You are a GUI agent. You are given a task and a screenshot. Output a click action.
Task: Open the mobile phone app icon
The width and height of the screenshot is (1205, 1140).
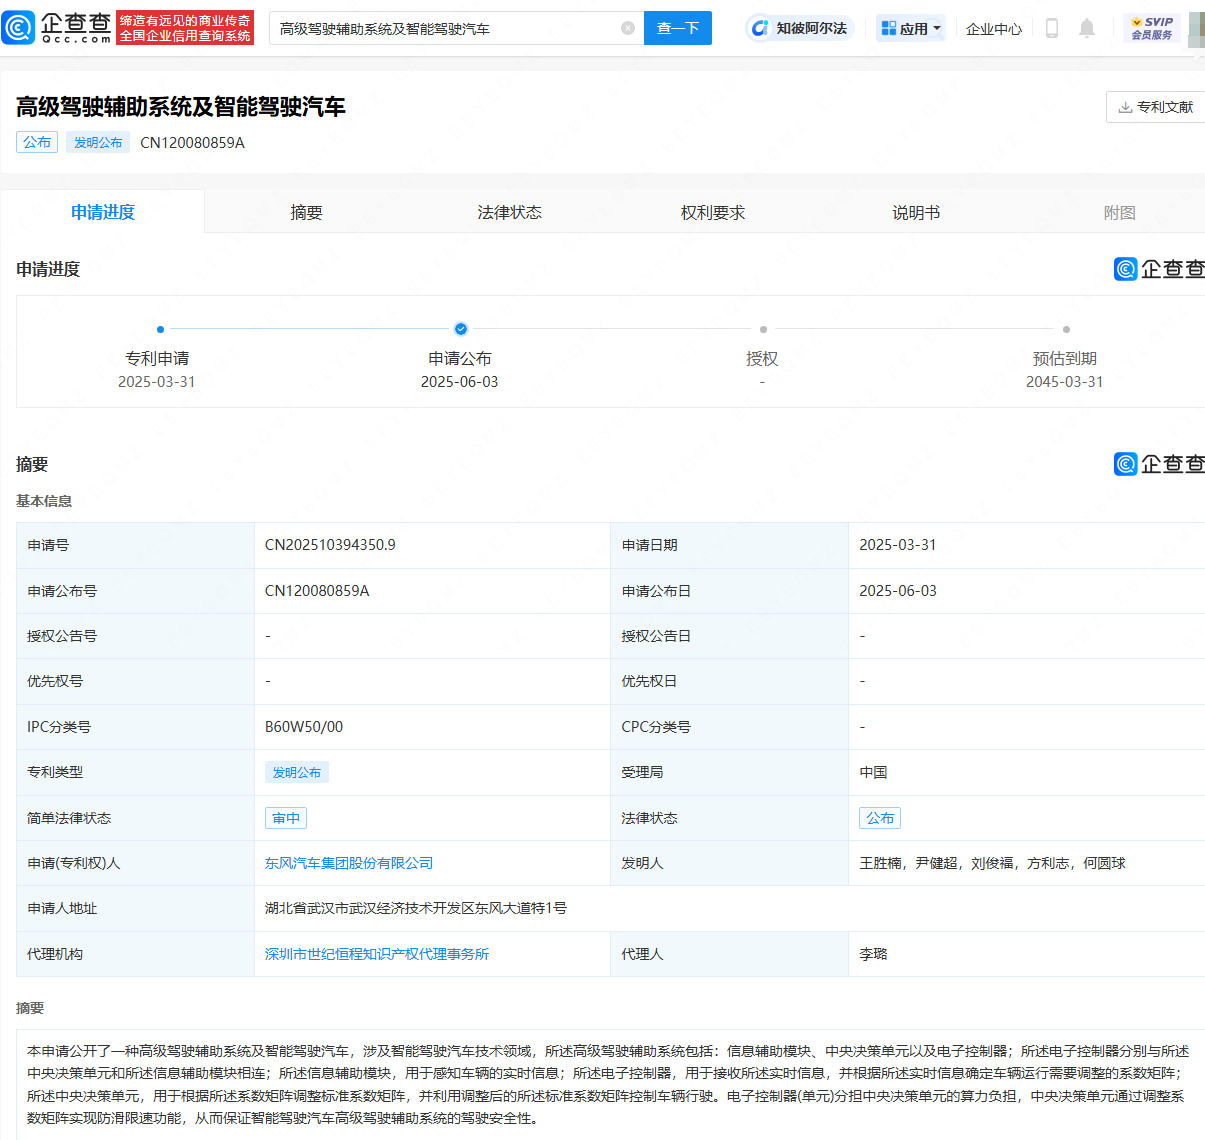coord(1051,28)
